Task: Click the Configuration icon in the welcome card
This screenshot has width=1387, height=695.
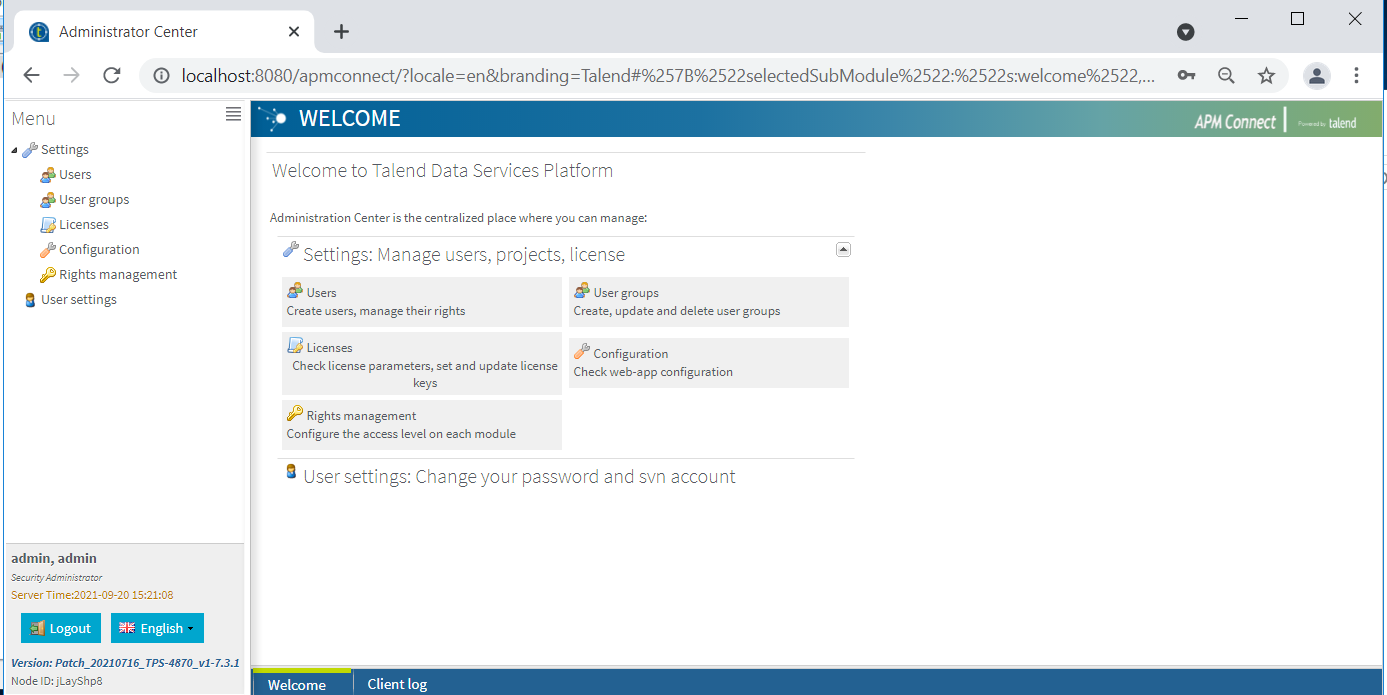Action: (582, 351)
